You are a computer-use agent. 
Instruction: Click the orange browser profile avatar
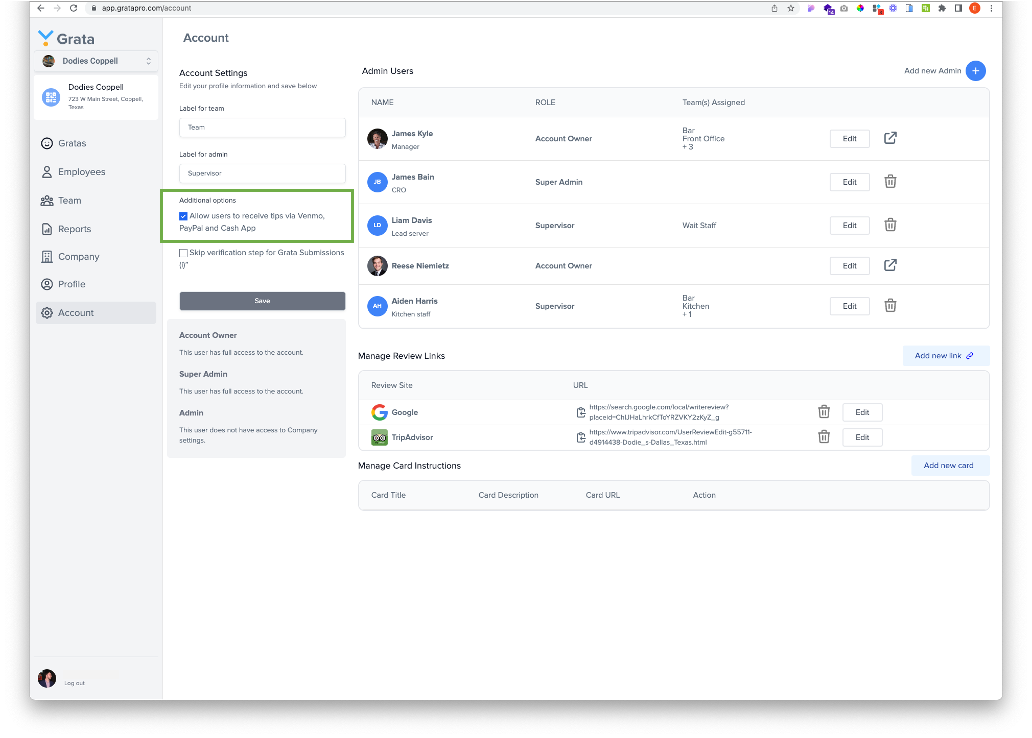pos(975,9)
